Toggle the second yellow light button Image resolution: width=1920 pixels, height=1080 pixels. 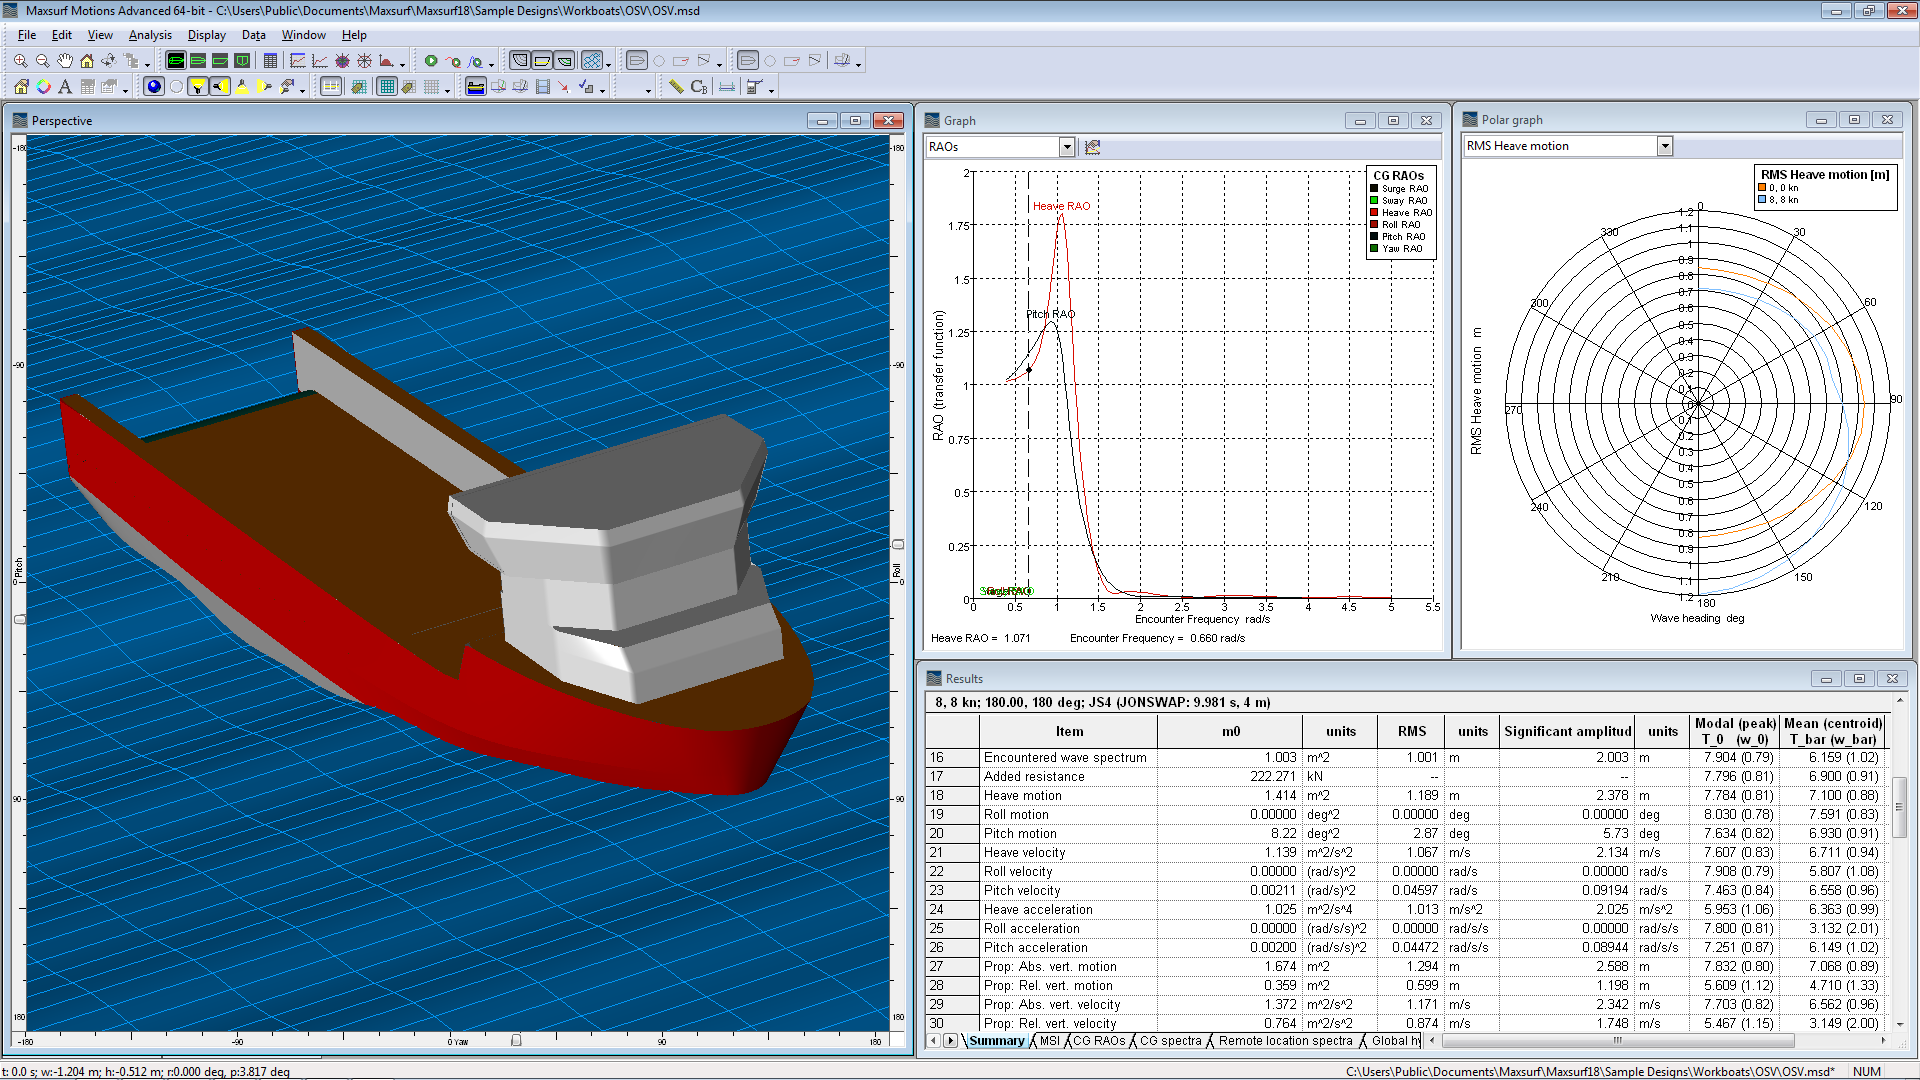click(220, 87)
